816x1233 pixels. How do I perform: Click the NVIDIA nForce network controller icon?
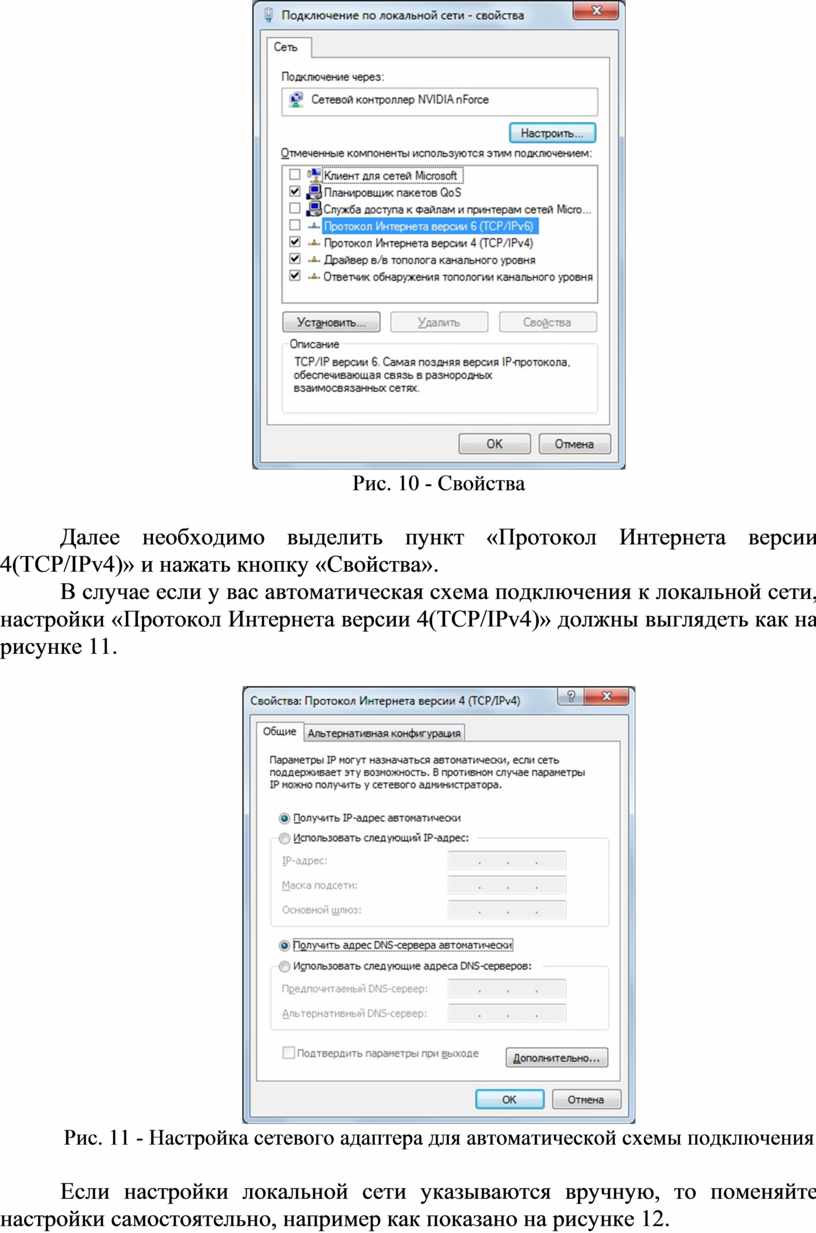pyautogui.click(x=296, y=100)
